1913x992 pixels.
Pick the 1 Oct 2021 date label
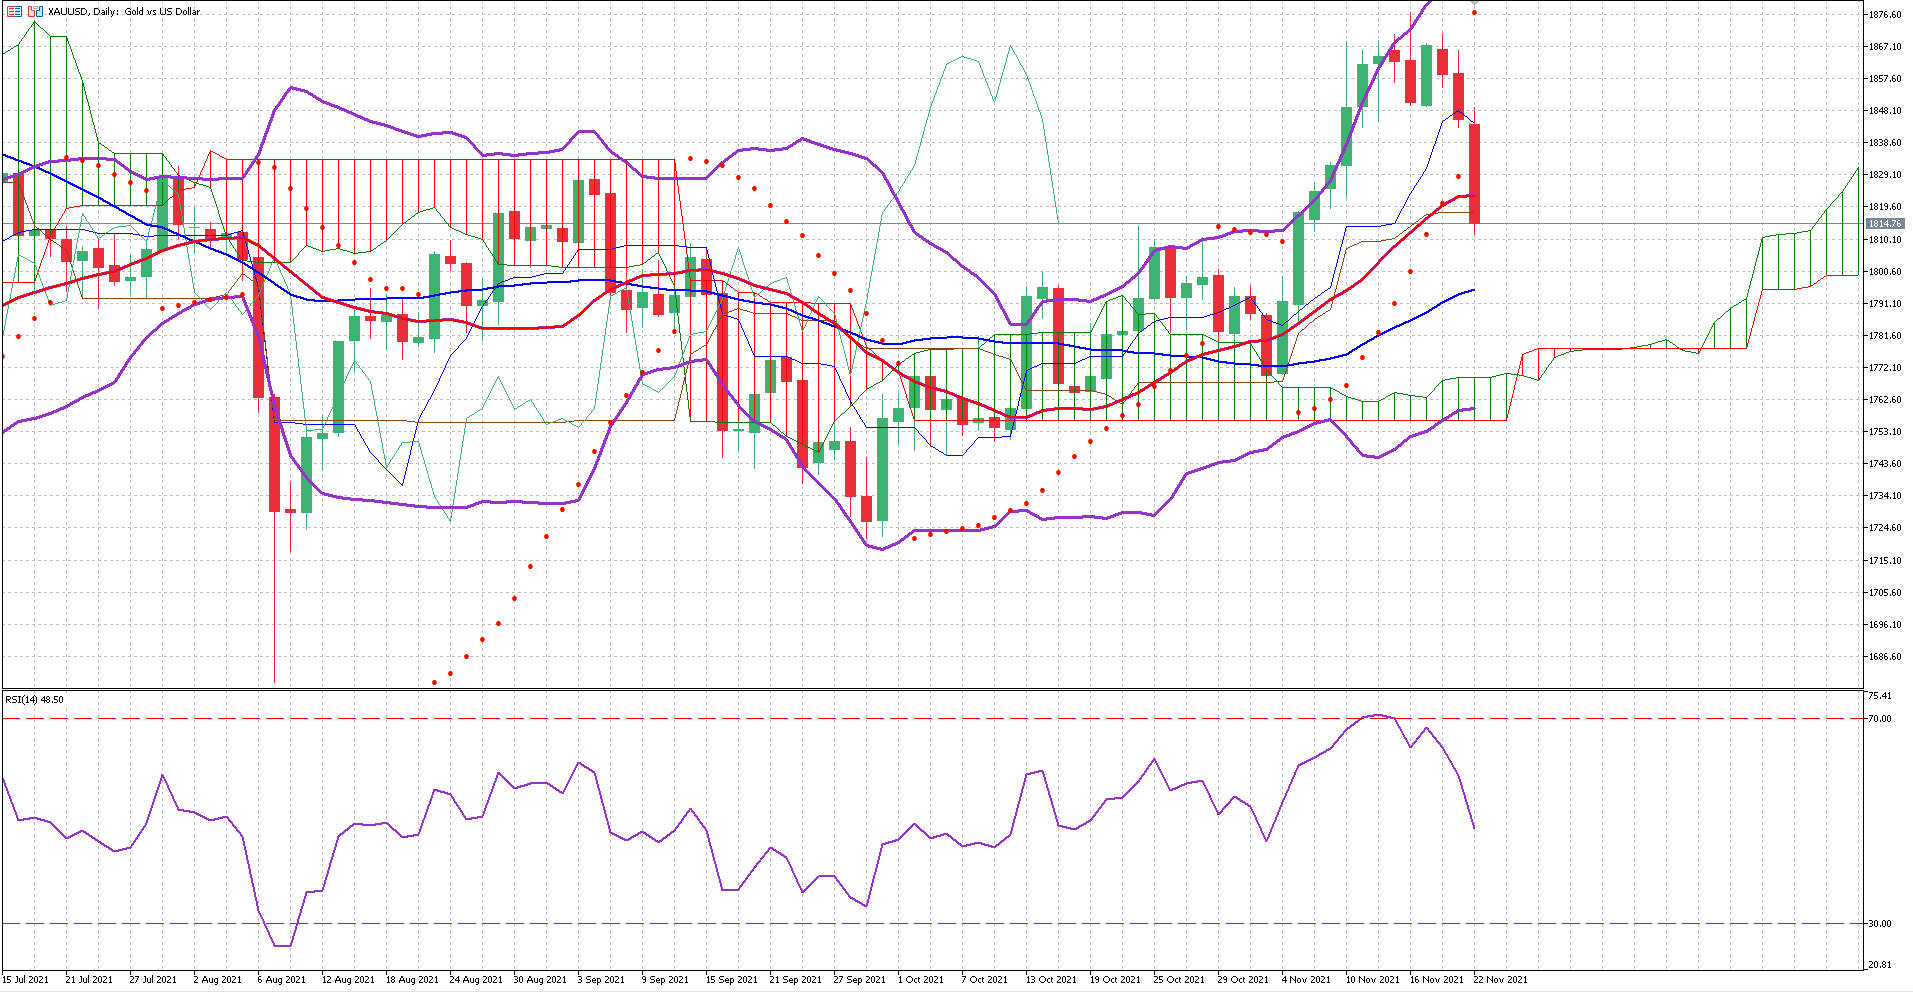(920, 979)
